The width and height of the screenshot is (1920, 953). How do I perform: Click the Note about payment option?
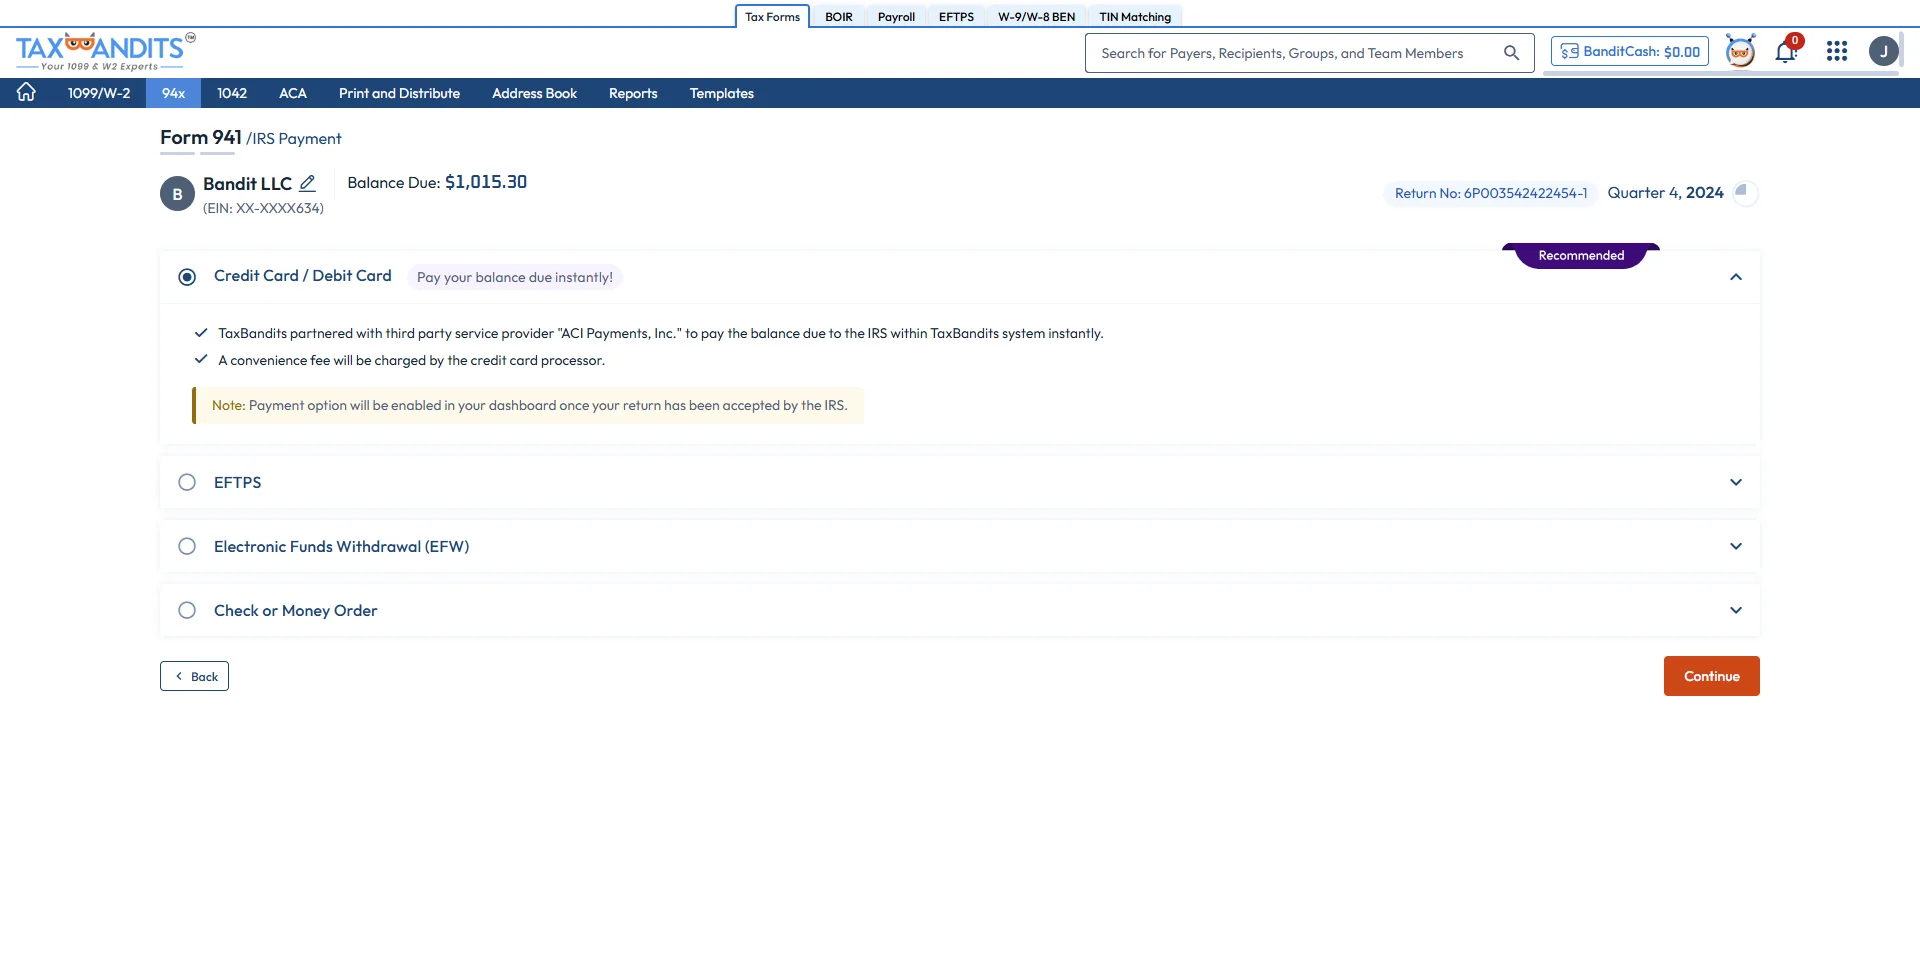528,405
